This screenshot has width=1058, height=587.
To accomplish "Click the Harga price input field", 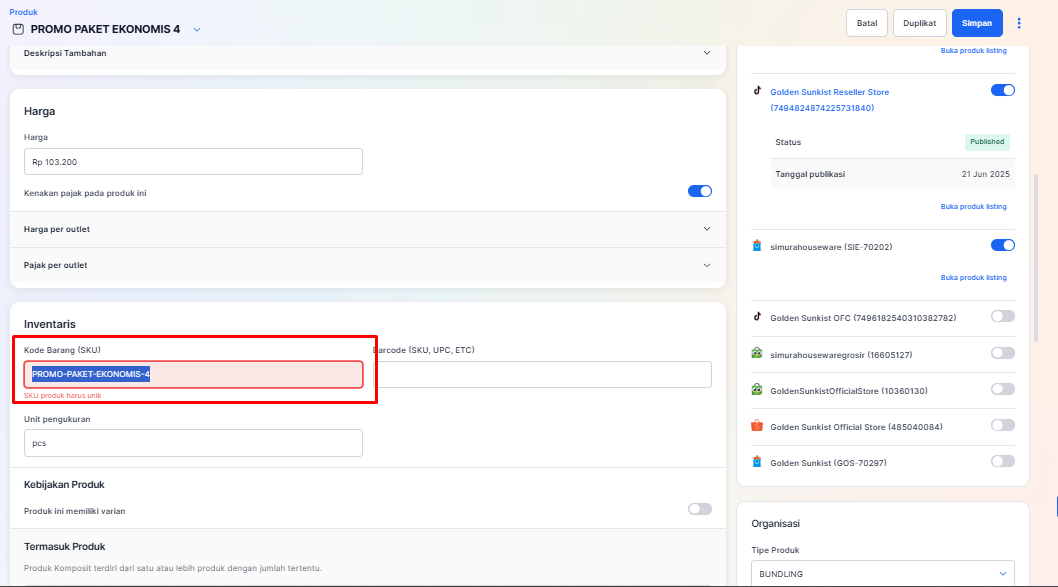I will tap(193, 162).
